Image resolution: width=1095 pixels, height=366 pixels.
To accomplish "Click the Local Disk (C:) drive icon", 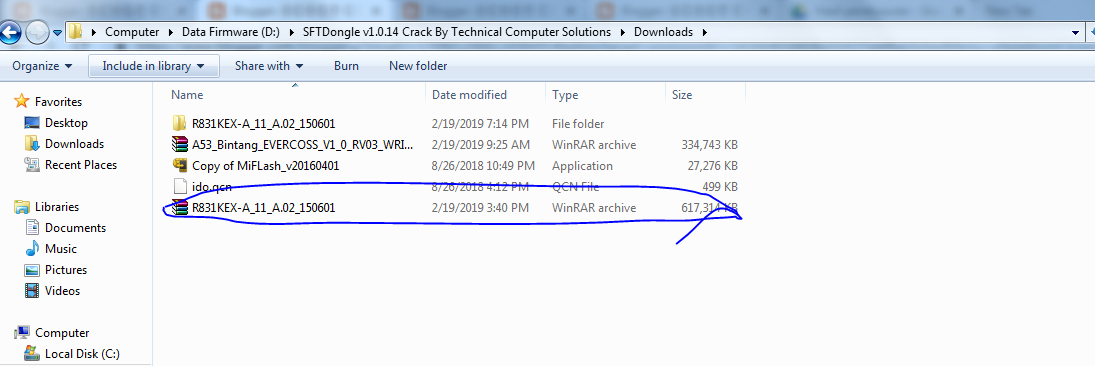I will 32,354.
